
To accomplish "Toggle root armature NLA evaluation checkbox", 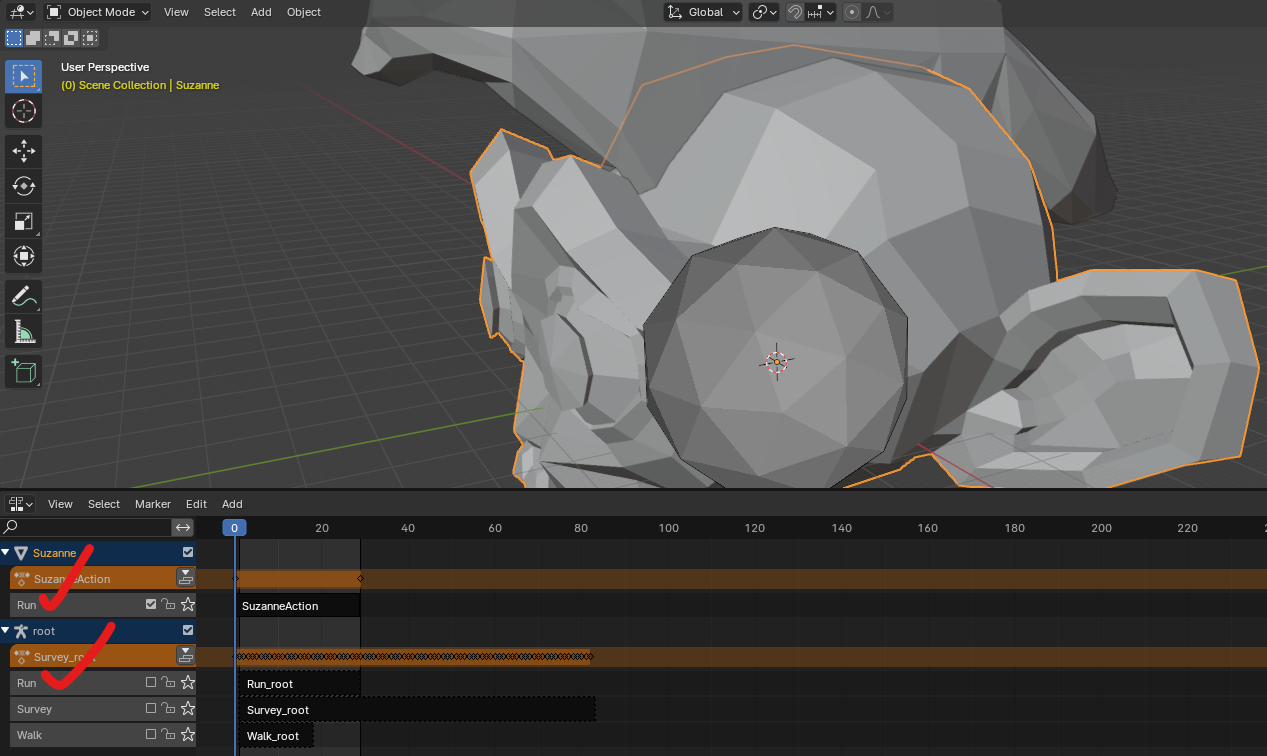I will (187, 630).
